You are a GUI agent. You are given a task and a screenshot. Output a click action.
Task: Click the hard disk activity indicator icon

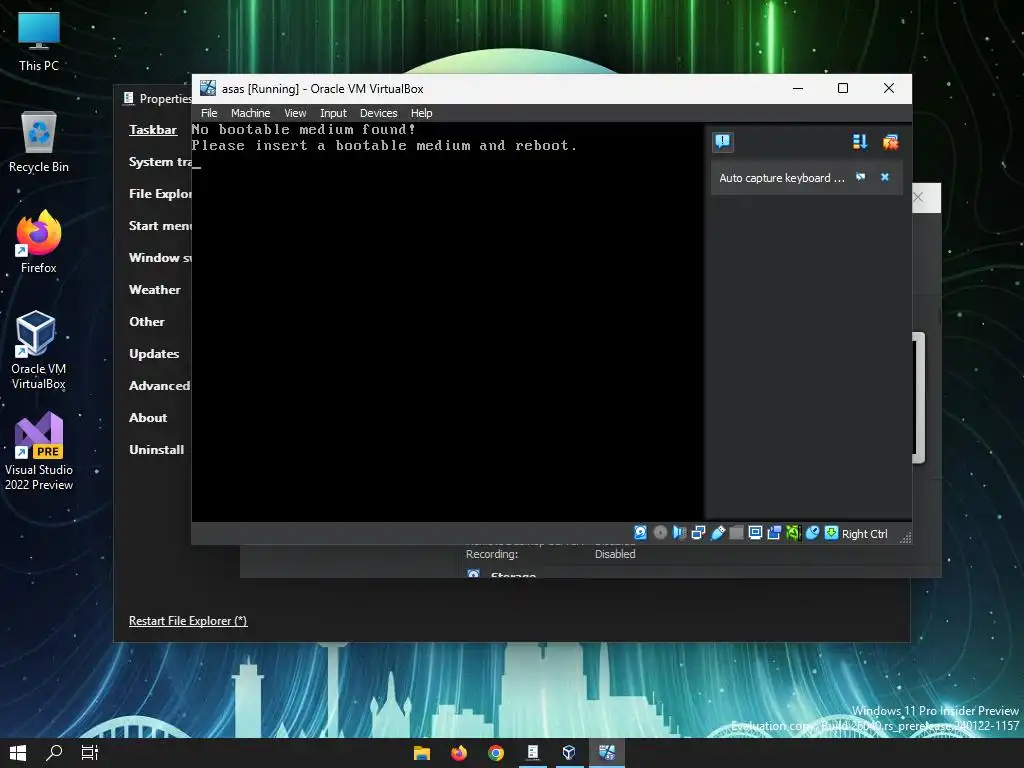pyautogui.click(x=640, y=533)
